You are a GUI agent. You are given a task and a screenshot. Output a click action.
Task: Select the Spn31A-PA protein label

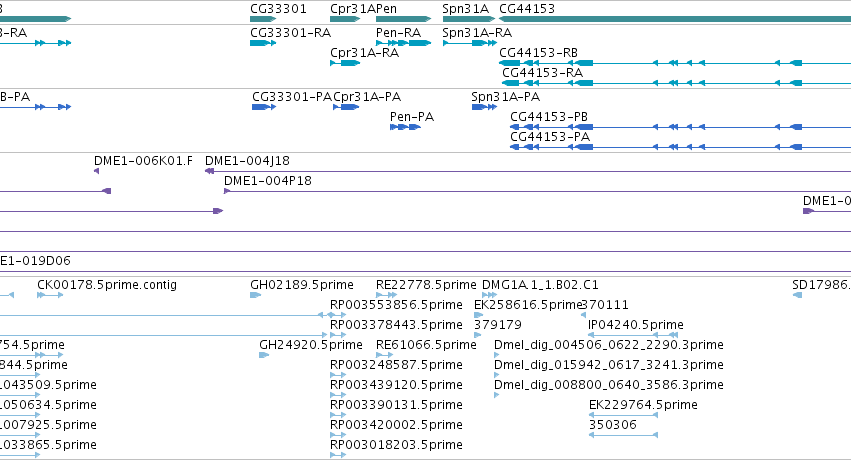506,97
